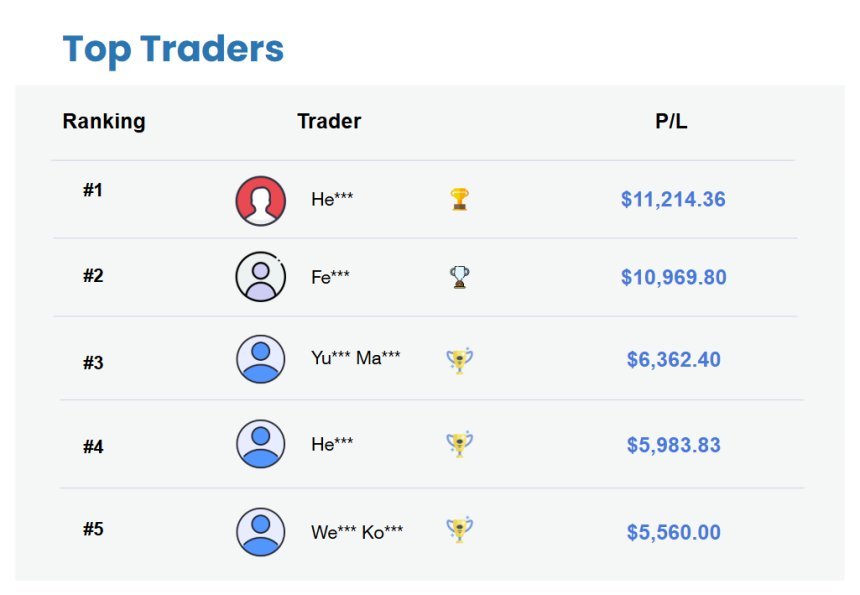
Task: Click the Top Traders heading
Action: tap(173, 49)
